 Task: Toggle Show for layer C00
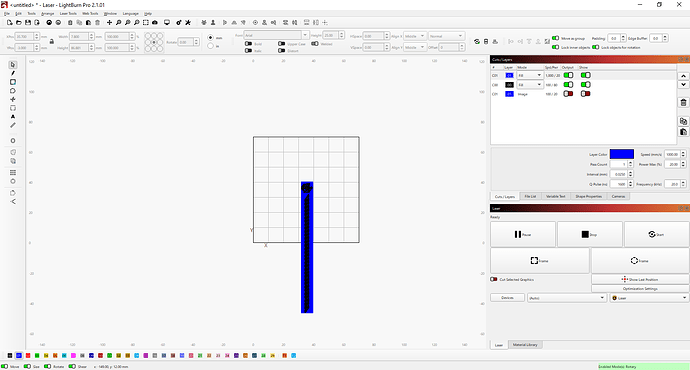585,84
